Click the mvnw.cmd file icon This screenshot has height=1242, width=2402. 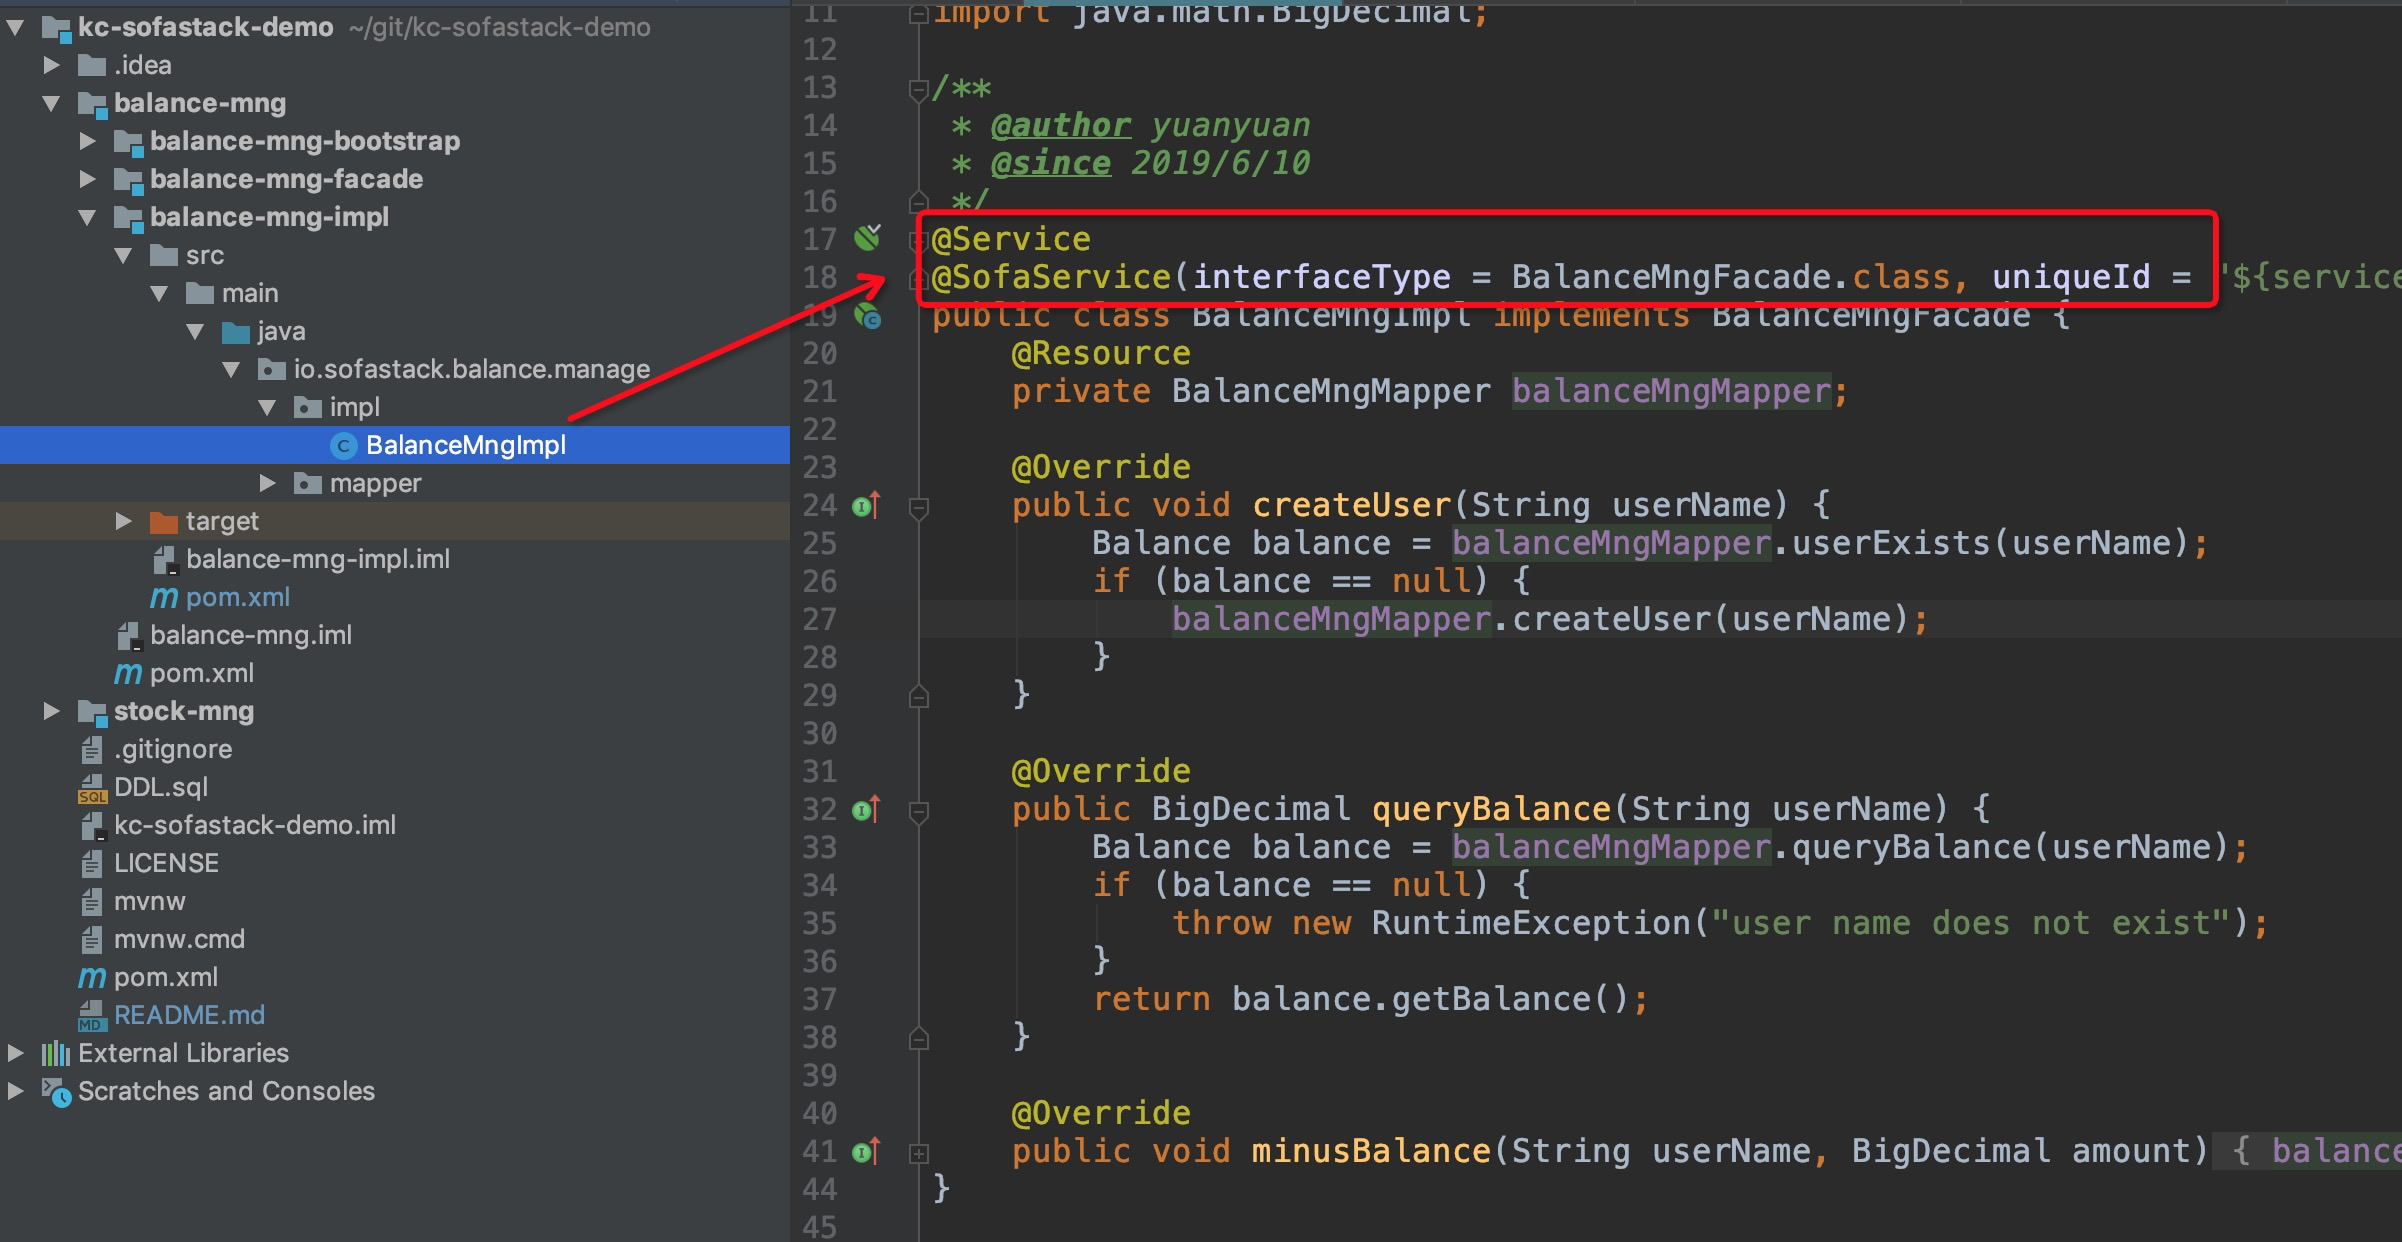tap(92, 940)
